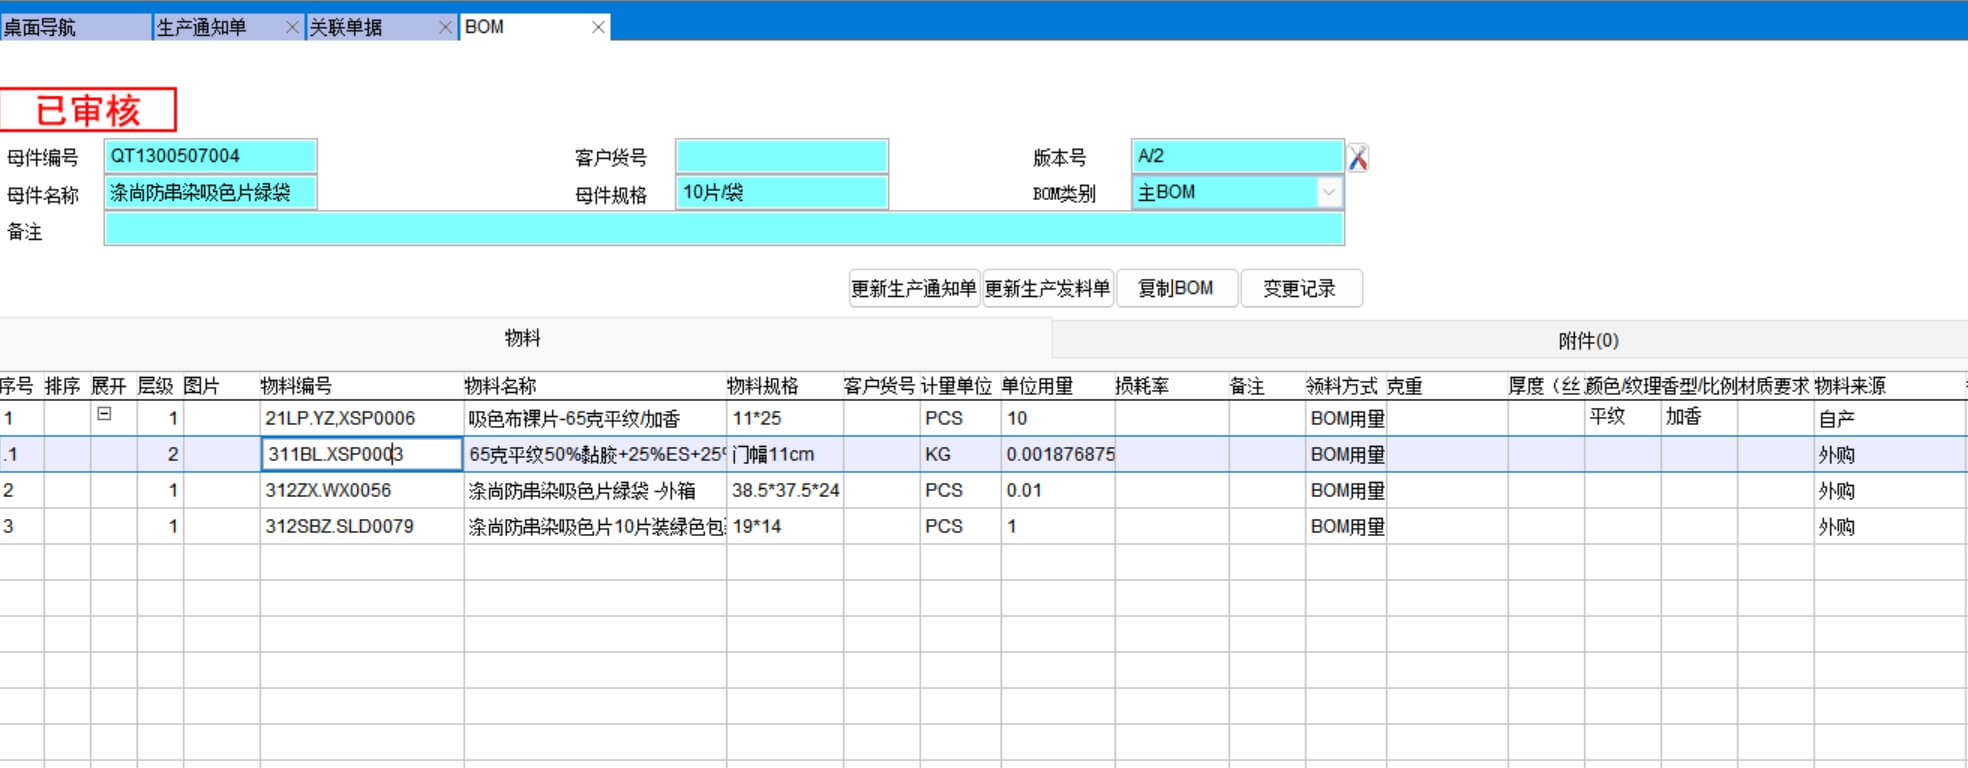Switch to the 附件(0) attachments tab
Image resolution: width=1968 pixels, height=768 pixels.
[x=1588, y=341]
